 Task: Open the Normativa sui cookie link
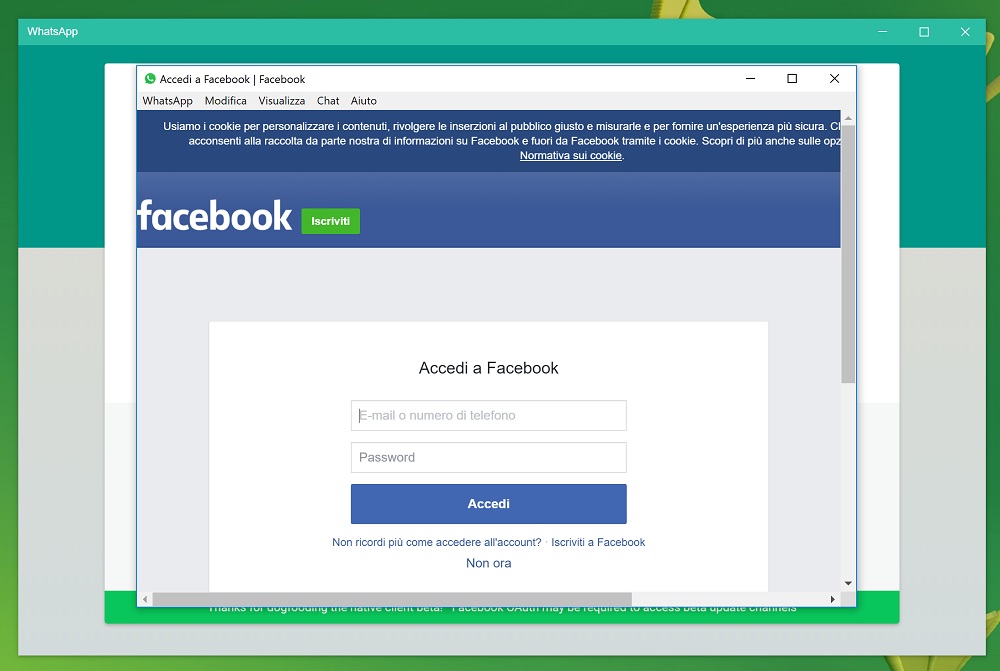pos(571,156)
